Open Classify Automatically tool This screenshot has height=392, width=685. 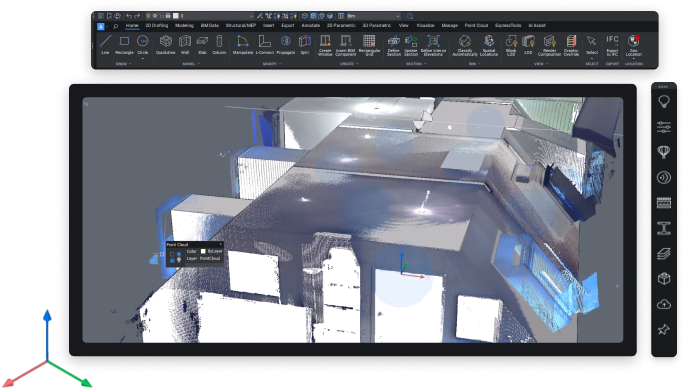[x=465, y=45]
